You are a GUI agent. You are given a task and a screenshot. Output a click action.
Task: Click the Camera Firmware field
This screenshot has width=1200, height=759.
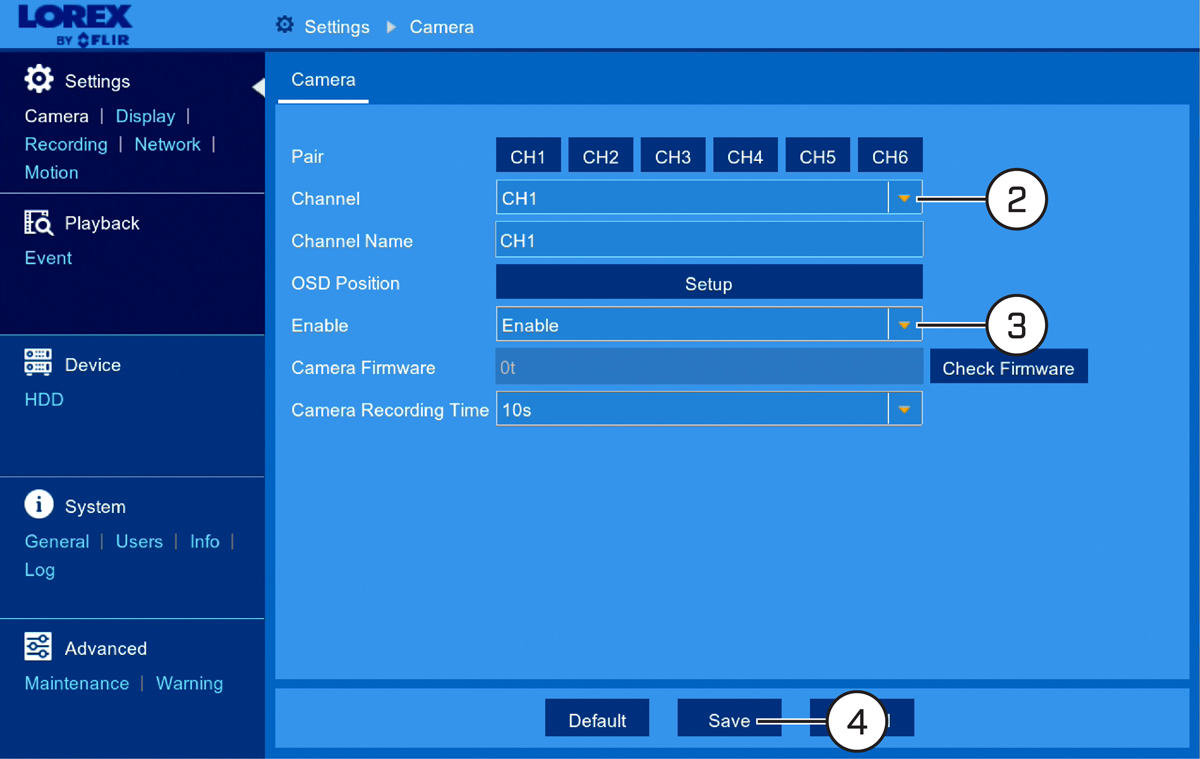coord(709,367)
